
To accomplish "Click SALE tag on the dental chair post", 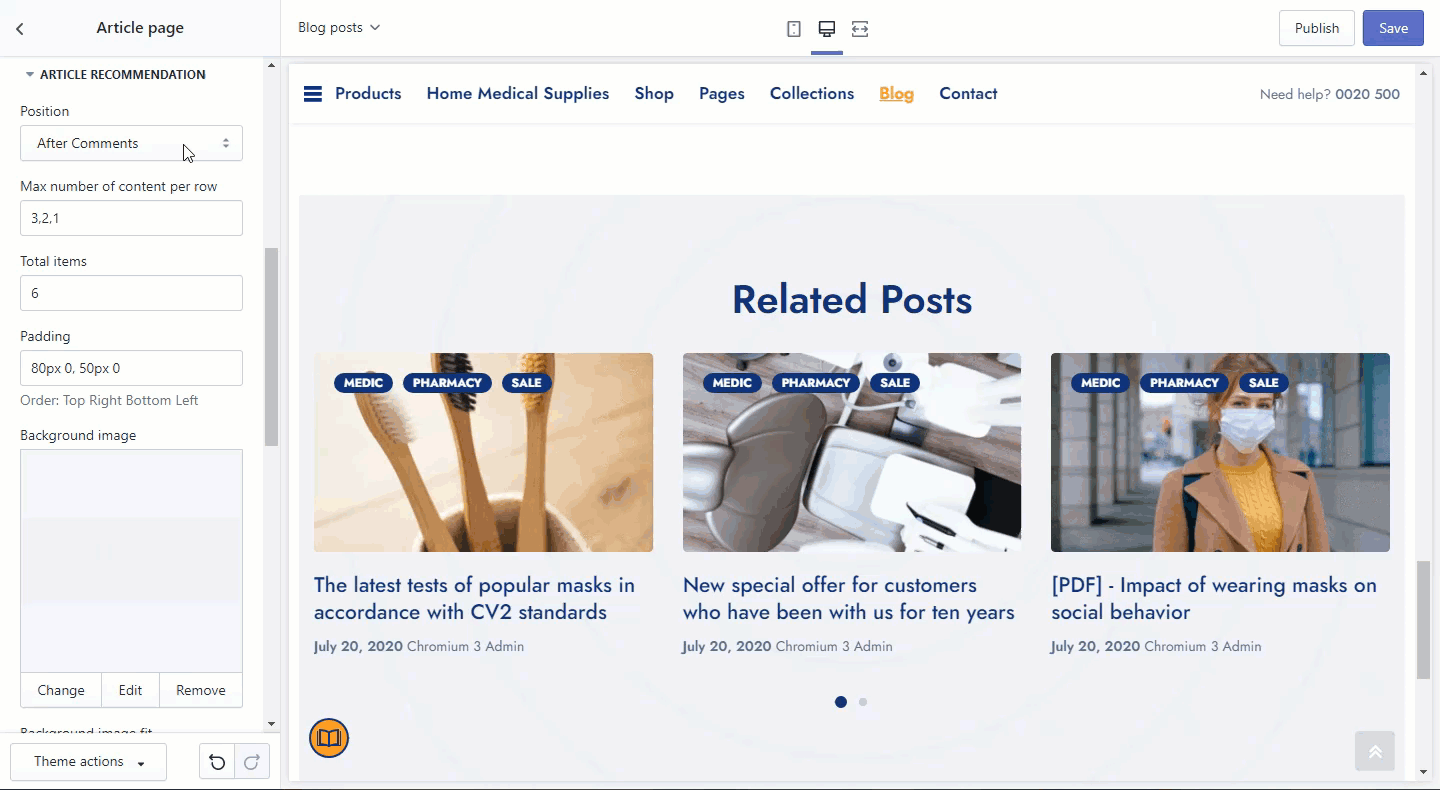I will pos(895,383).
